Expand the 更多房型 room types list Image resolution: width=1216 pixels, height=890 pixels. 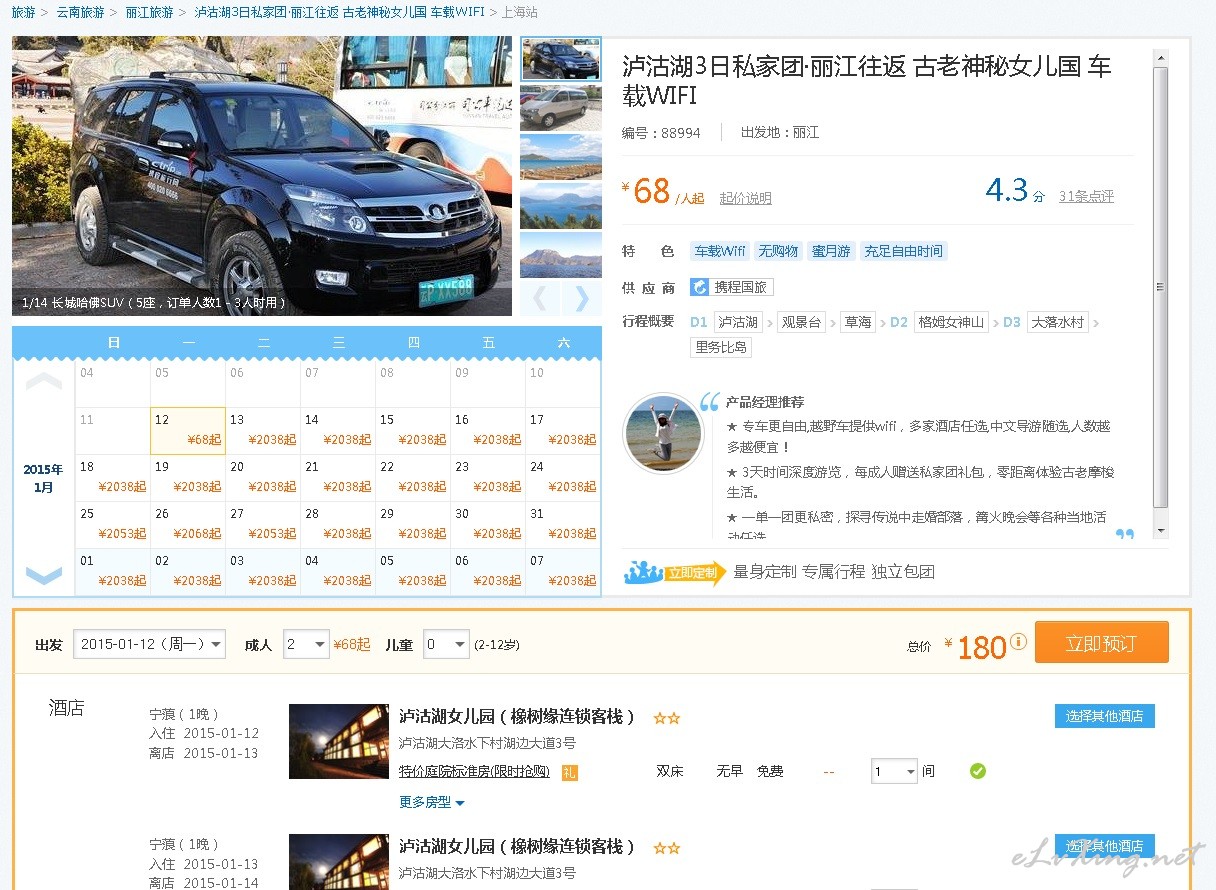click(432, 802)
